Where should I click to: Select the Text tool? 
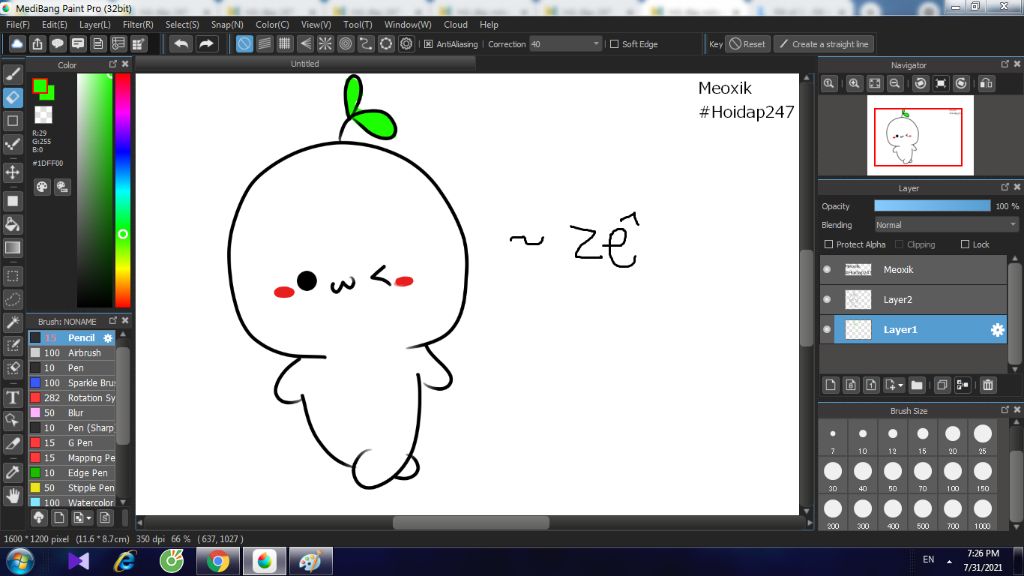point(12,398)
